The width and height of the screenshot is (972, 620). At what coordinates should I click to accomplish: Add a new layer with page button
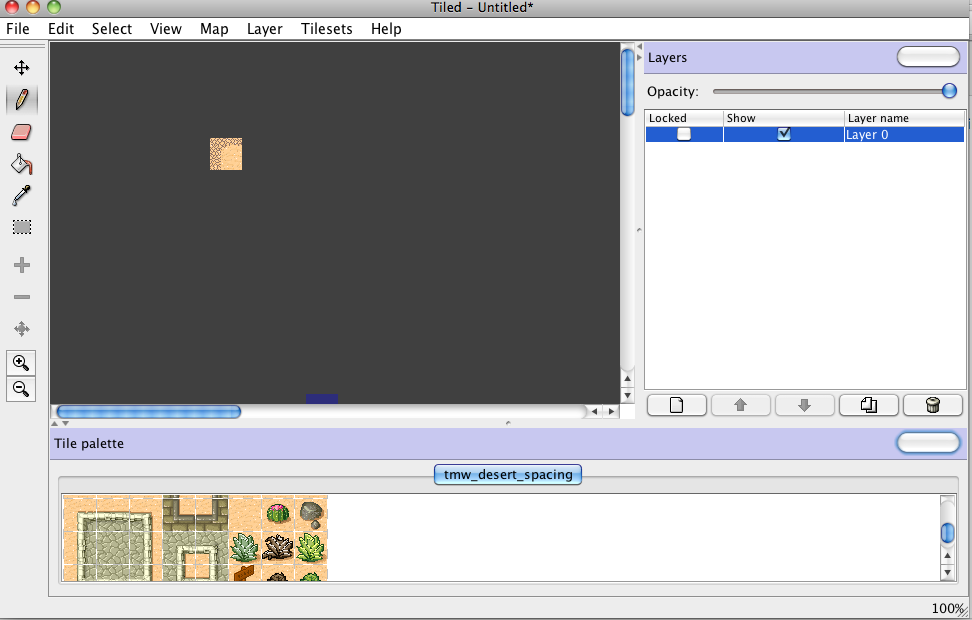tap(677, 405)
